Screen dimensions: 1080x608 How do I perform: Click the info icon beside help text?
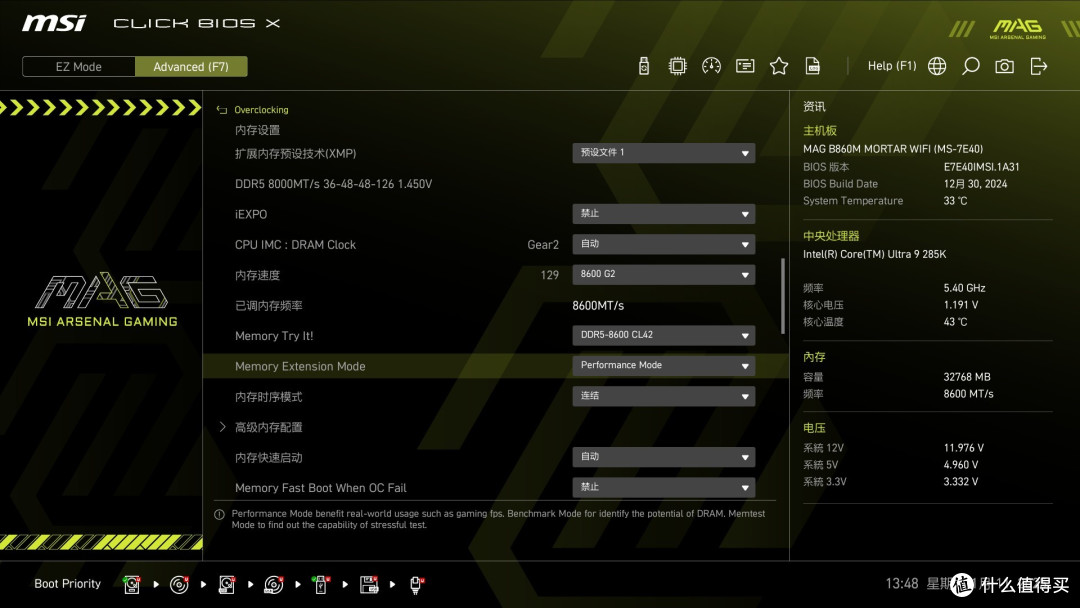tap(219, 514)
